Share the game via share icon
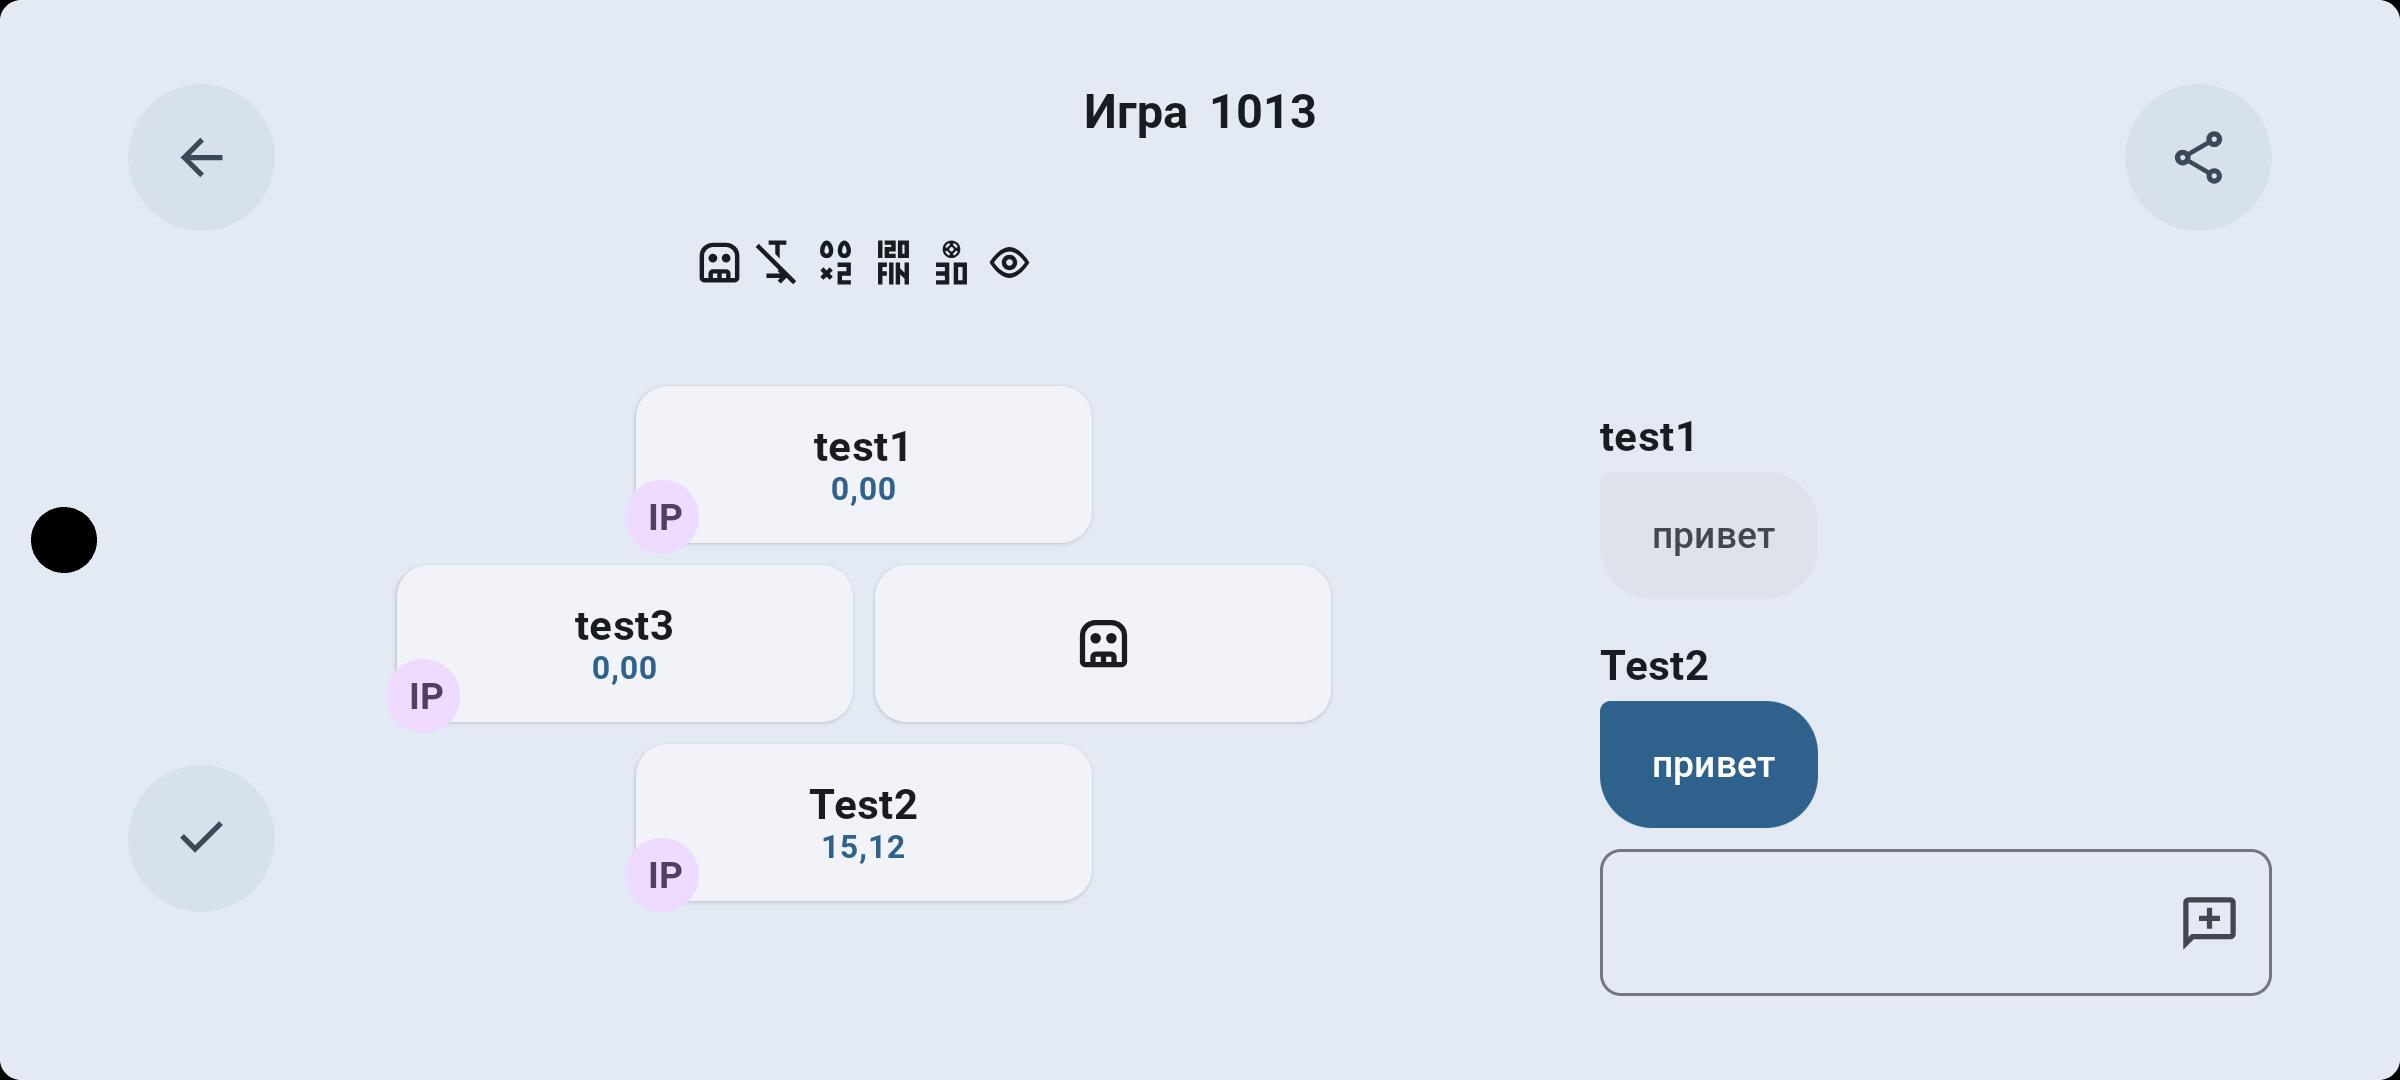 tap(2198, 158)
